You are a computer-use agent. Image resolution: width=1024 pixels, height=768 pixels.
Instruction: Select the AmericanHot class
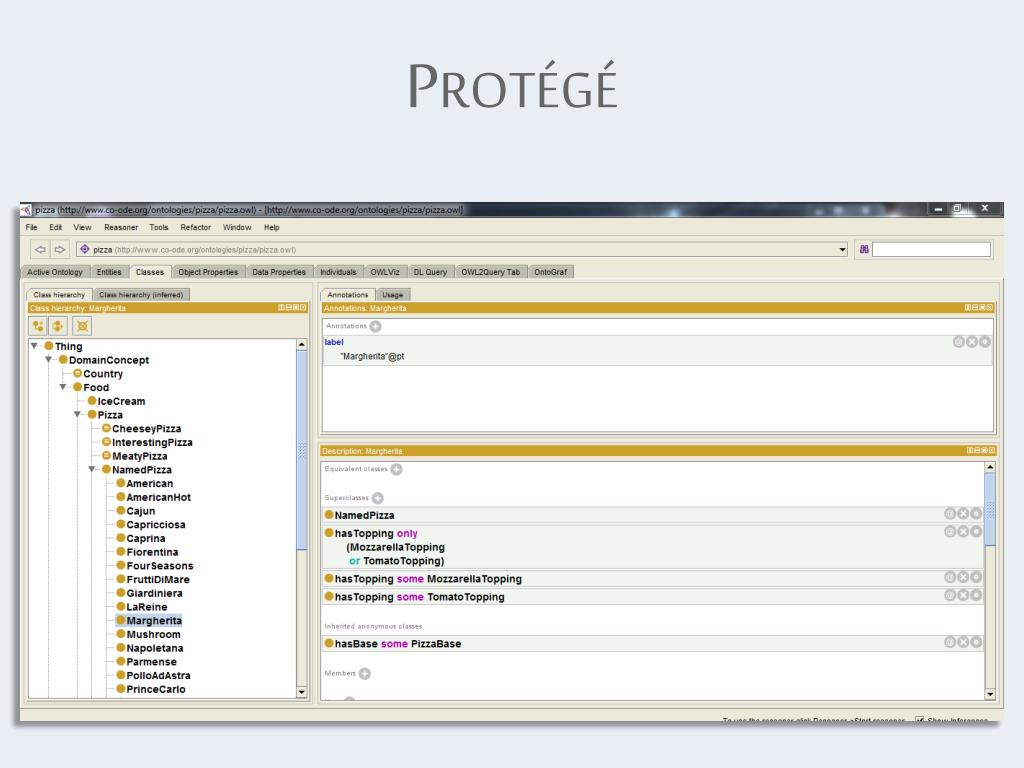point(158,497)
